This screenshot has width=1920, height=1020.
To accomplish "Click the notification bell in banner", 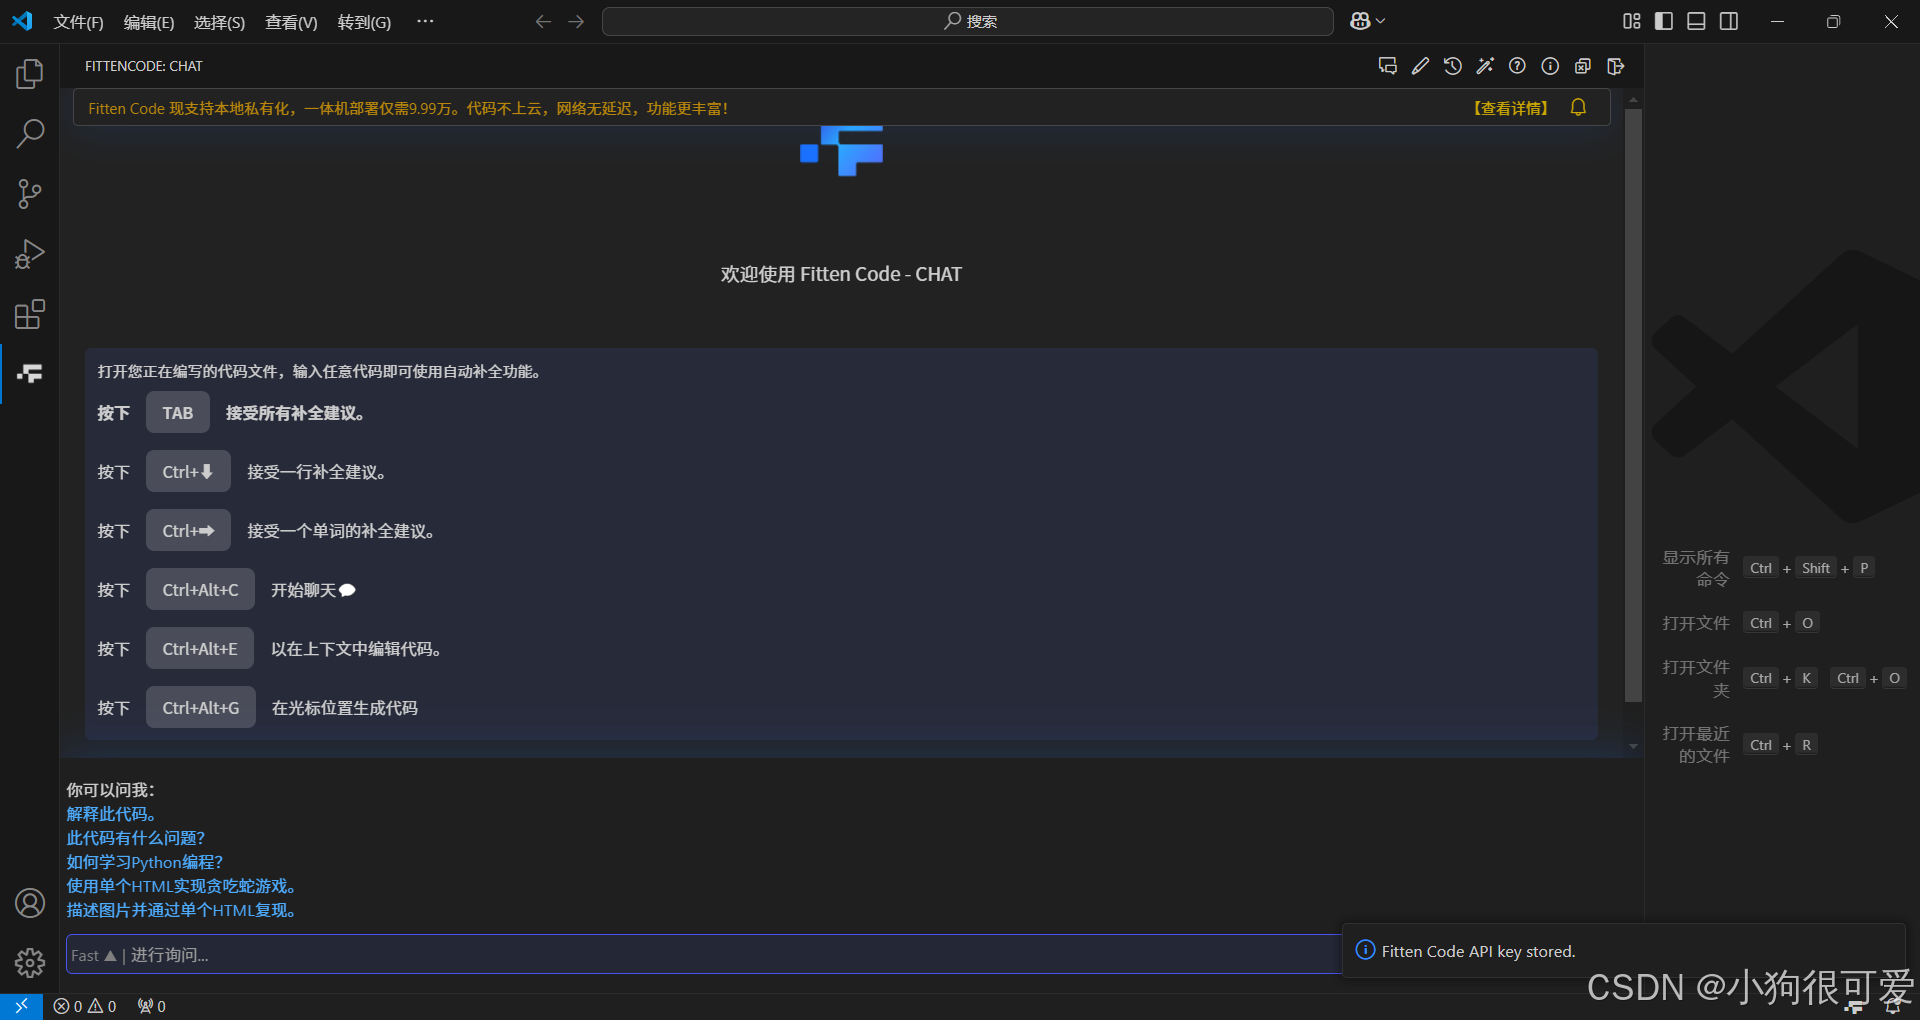I will pos(1578,107).
